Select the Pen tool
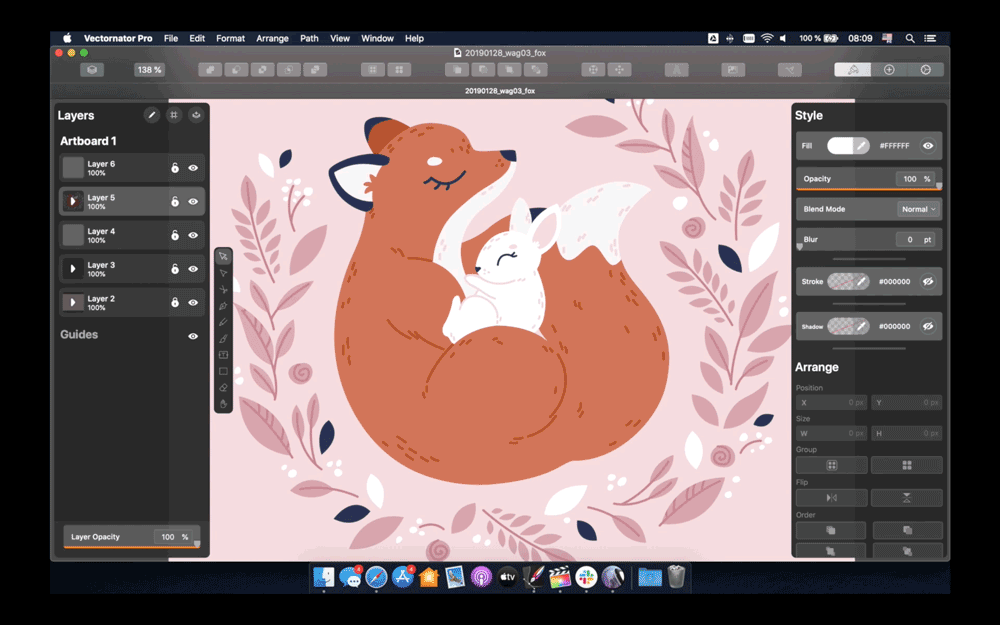The image size is (1000, 625). [x=223, y=306]
